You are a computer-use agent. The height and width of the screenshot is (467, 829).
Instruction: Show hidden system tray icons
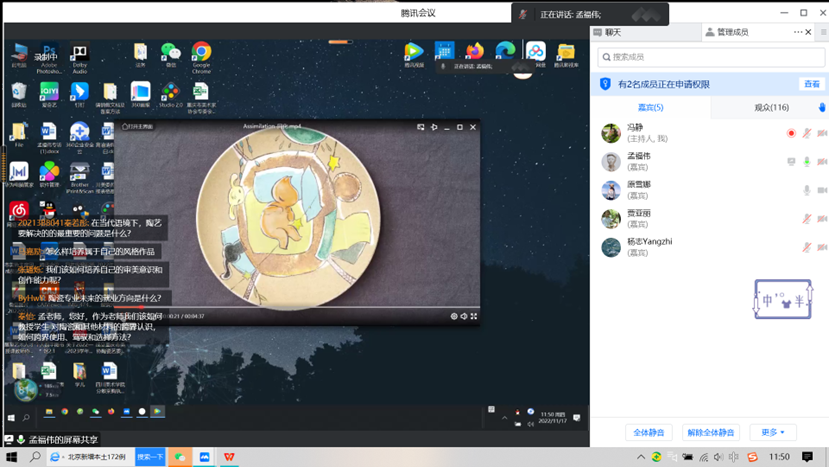[x=641, y=457]
